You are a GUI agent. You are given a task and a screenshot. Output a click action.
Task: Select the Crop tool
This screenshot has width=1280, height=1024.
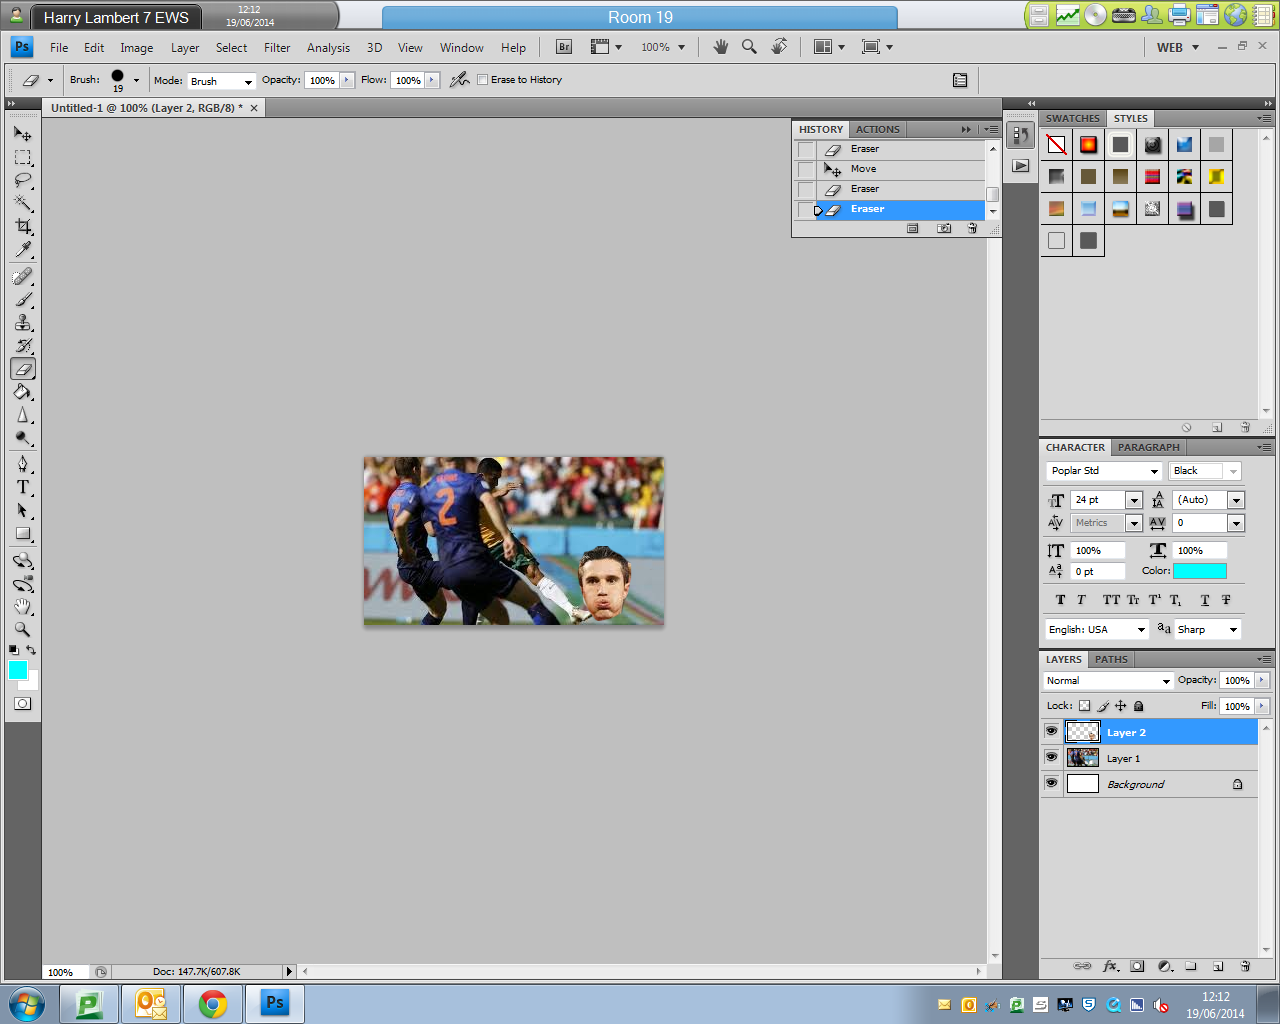click(x=23, y=227)
